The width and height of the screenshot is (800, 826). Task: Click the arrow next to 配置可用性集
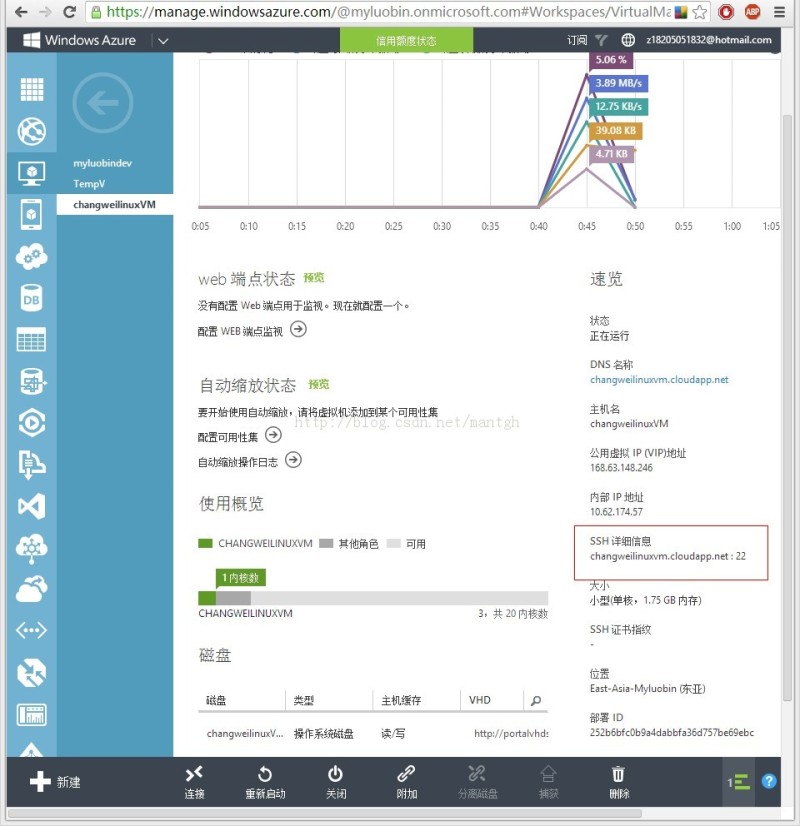click(273, 435)
